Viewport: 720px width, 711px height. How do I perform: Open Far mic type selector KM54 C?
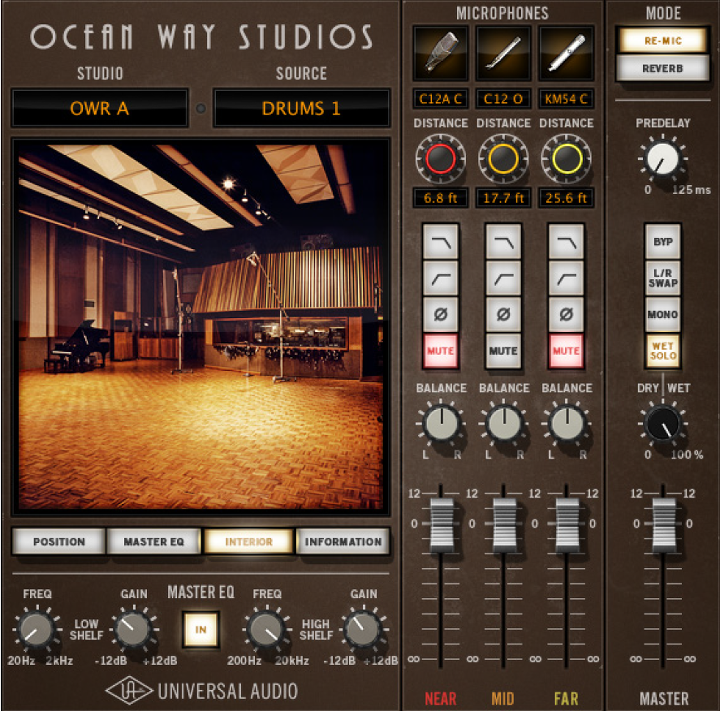tap(566, 99)
